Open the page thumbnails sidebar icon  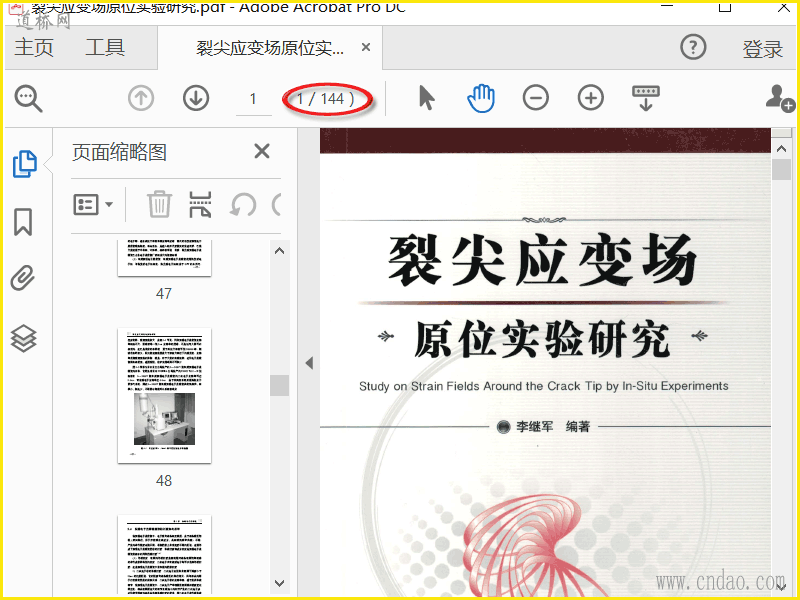coord(24,164)
